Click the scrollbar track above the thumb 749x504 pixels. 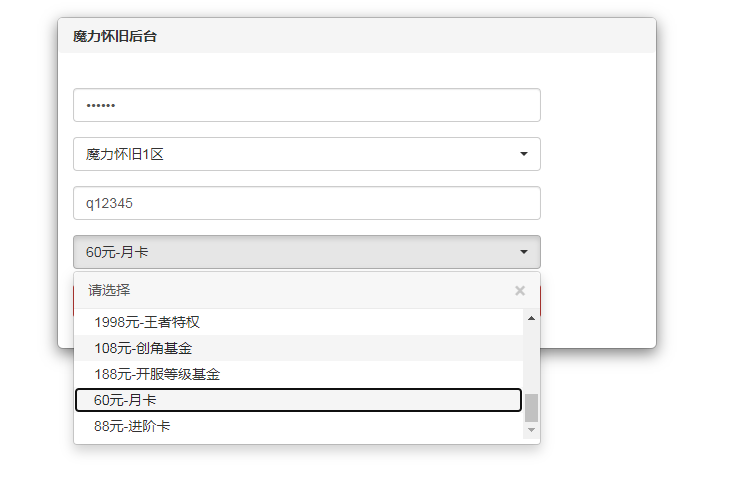[531, 358]
